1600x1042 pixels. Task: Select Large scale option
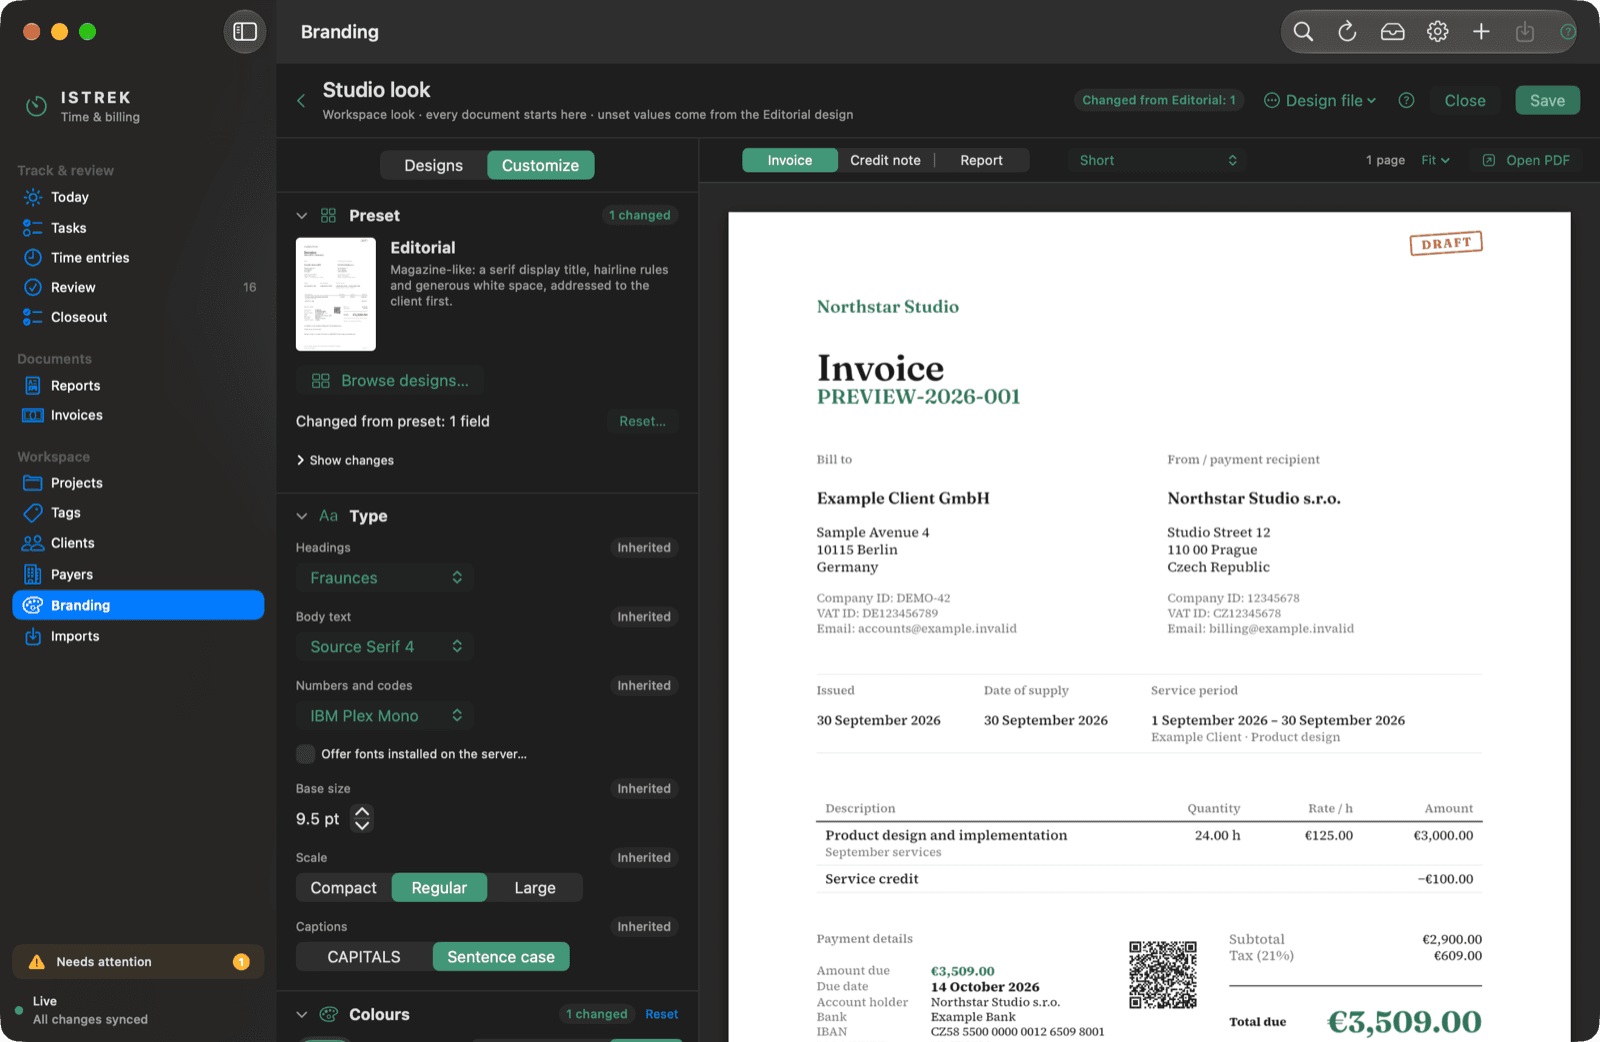[x=535, y=888]
